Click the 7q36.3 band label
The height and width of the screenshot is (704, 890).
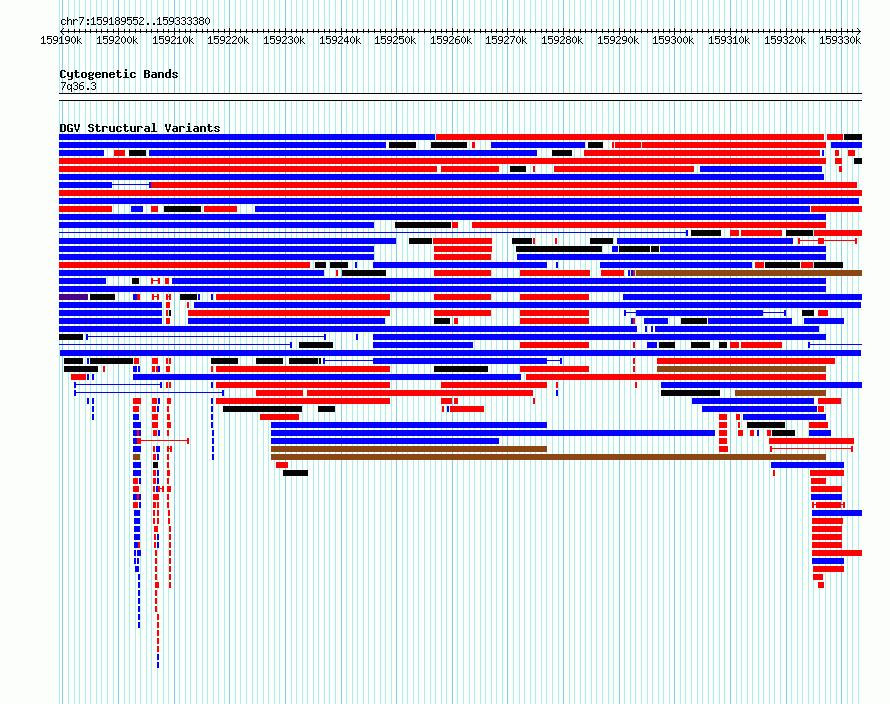78,86
